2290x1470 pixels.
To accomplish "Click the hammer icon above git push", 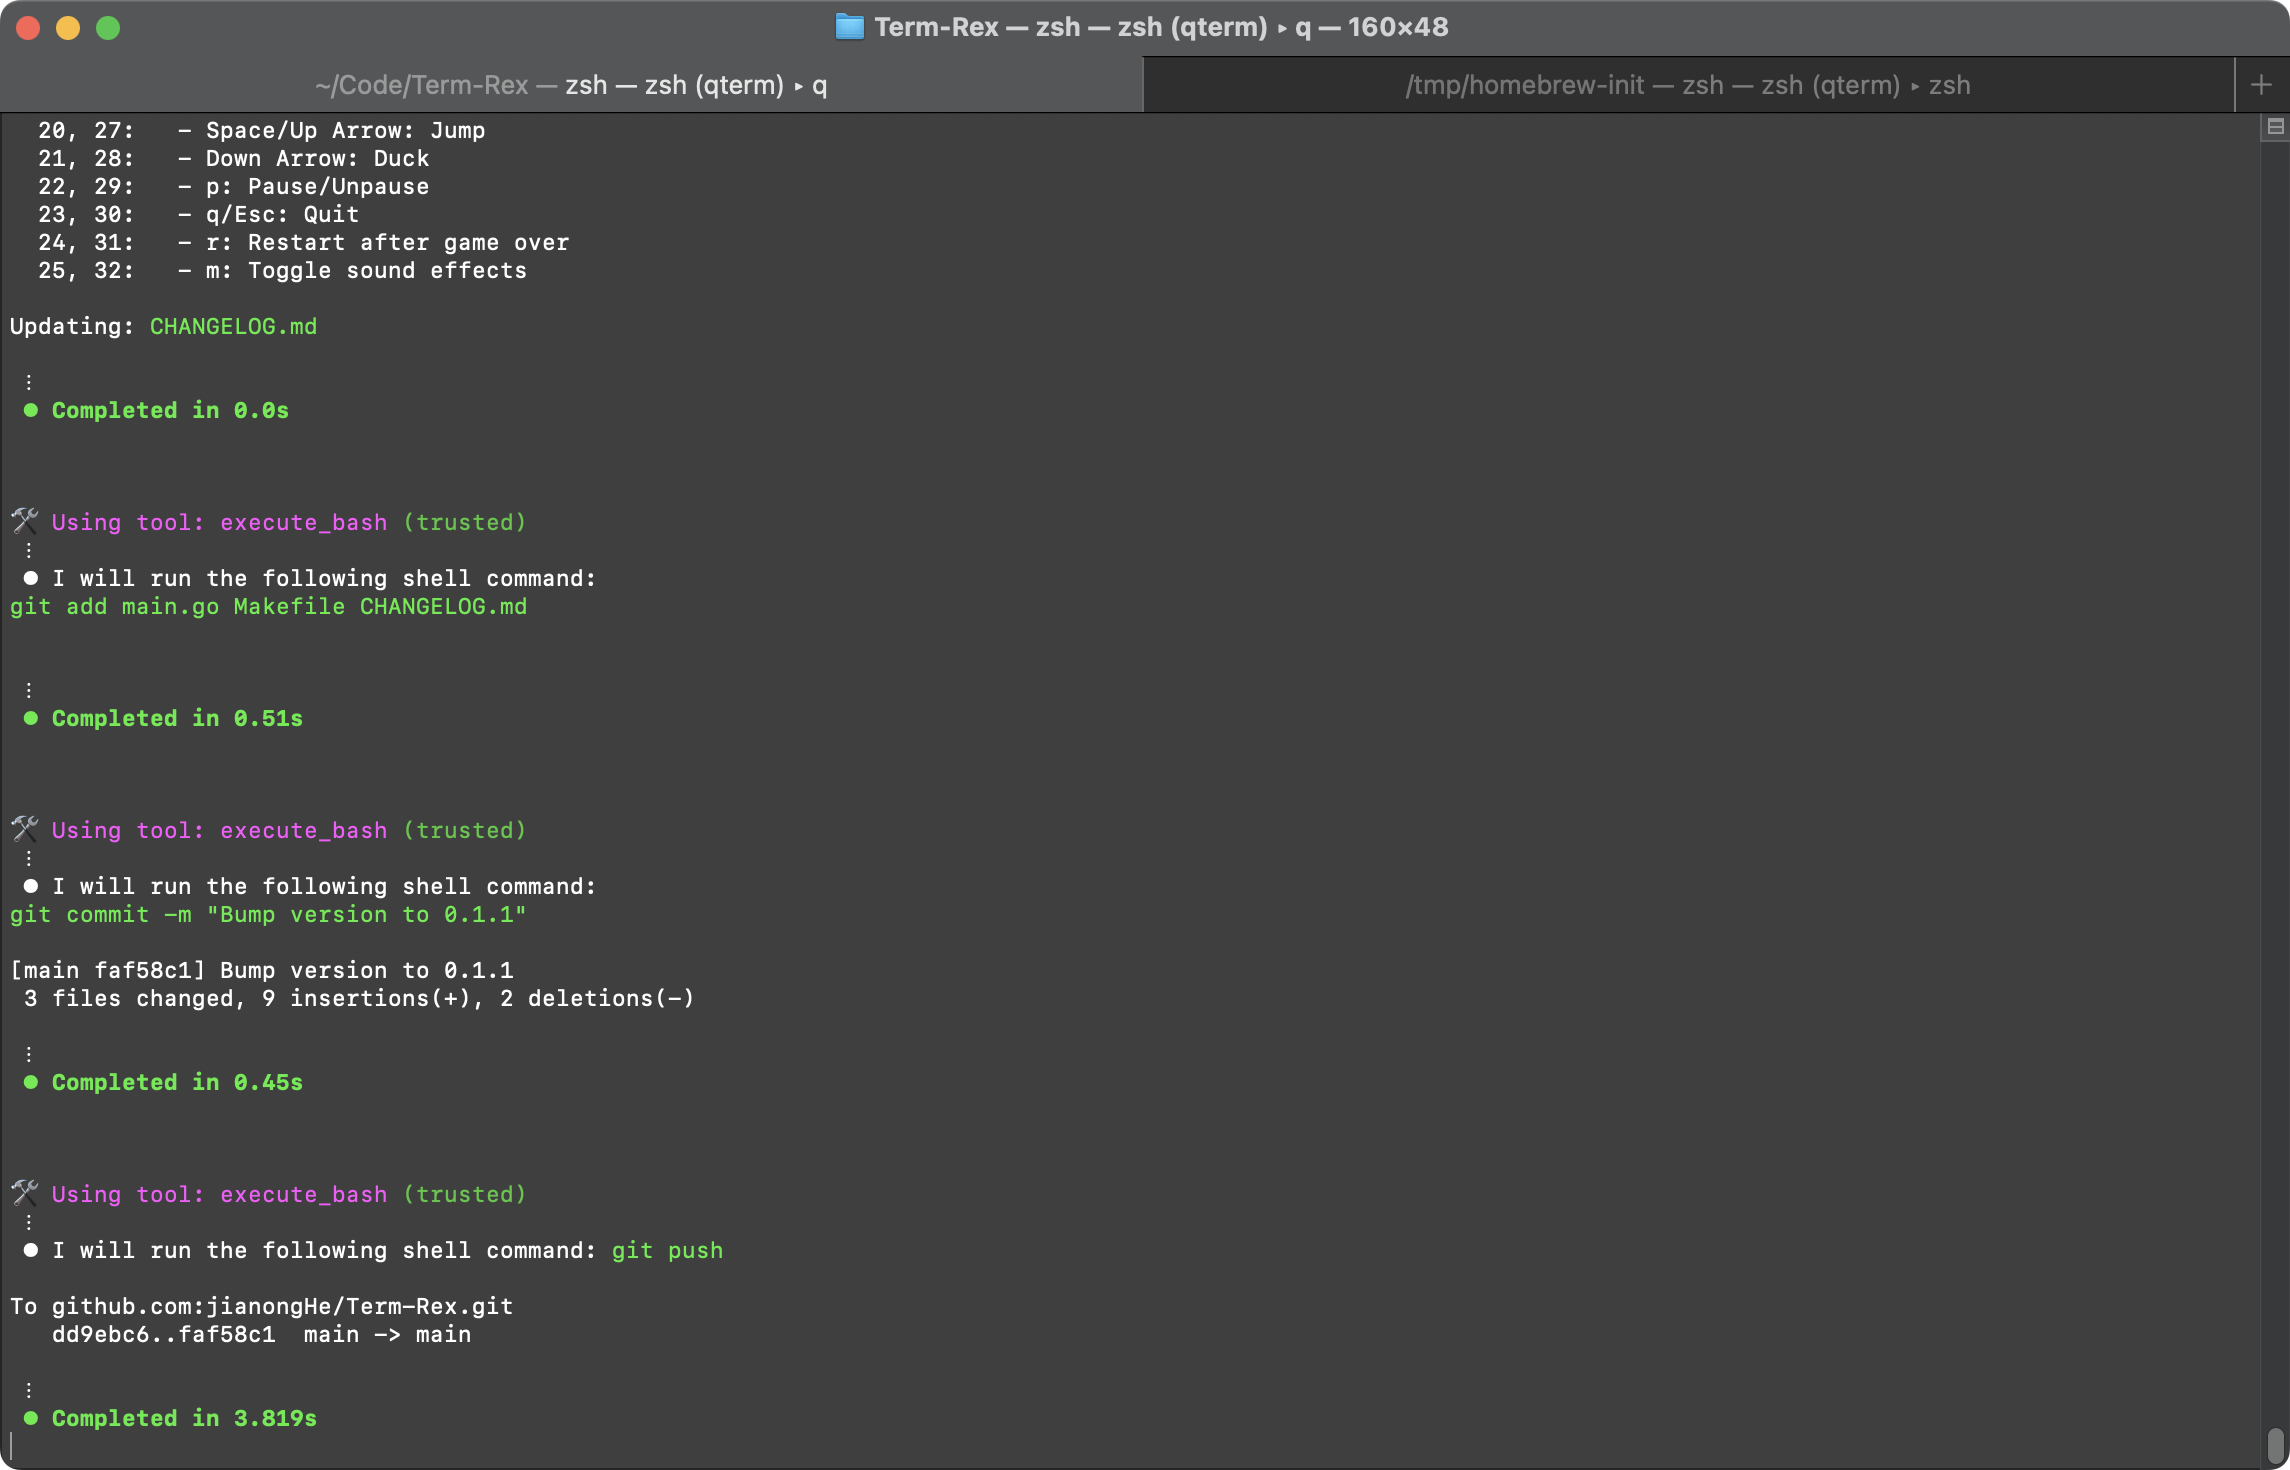I will pos(25,1193).
